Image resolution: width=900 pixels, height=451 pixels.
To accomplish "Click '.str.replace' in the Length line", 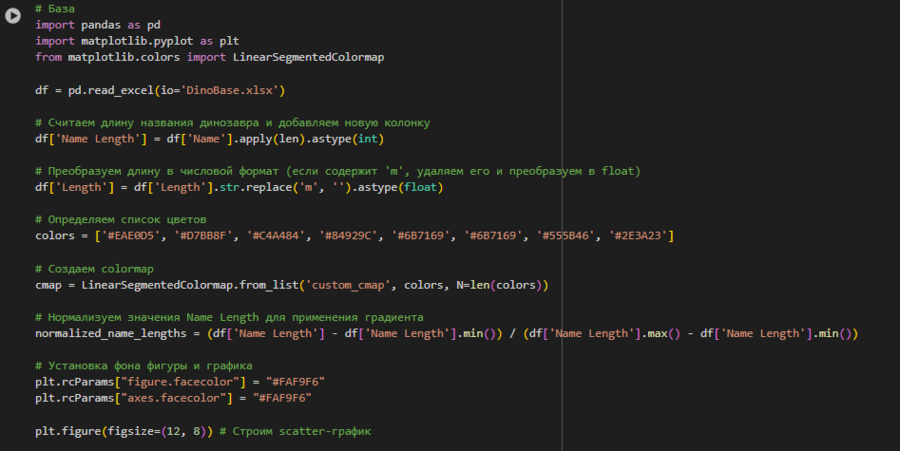I will tap(252, 187).
